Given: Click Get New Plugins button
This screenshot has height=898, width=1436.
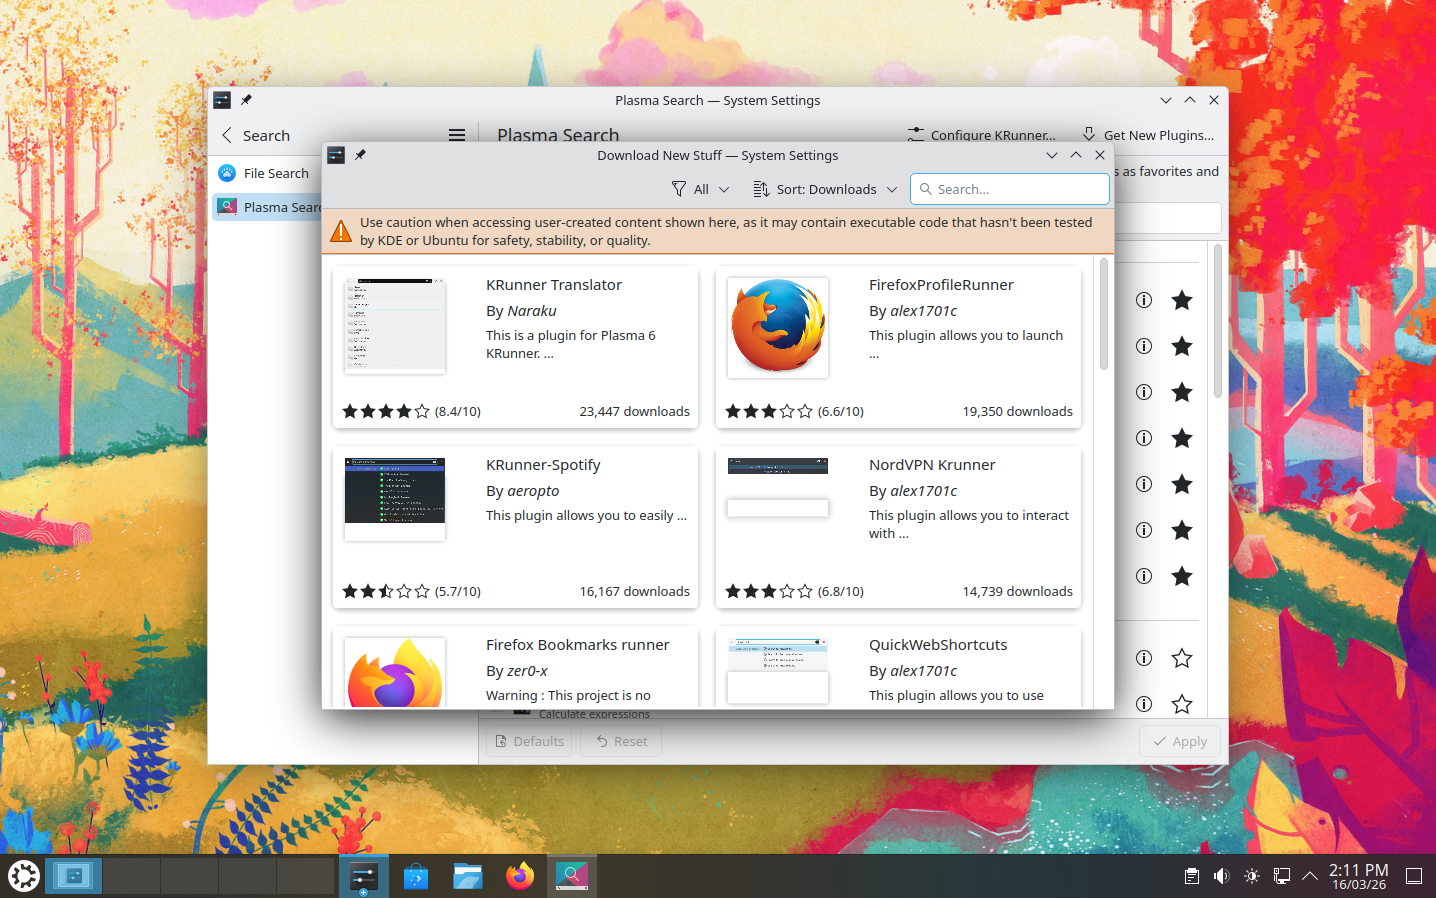Looking at the screenshot, I should [x=1148, y=135].
